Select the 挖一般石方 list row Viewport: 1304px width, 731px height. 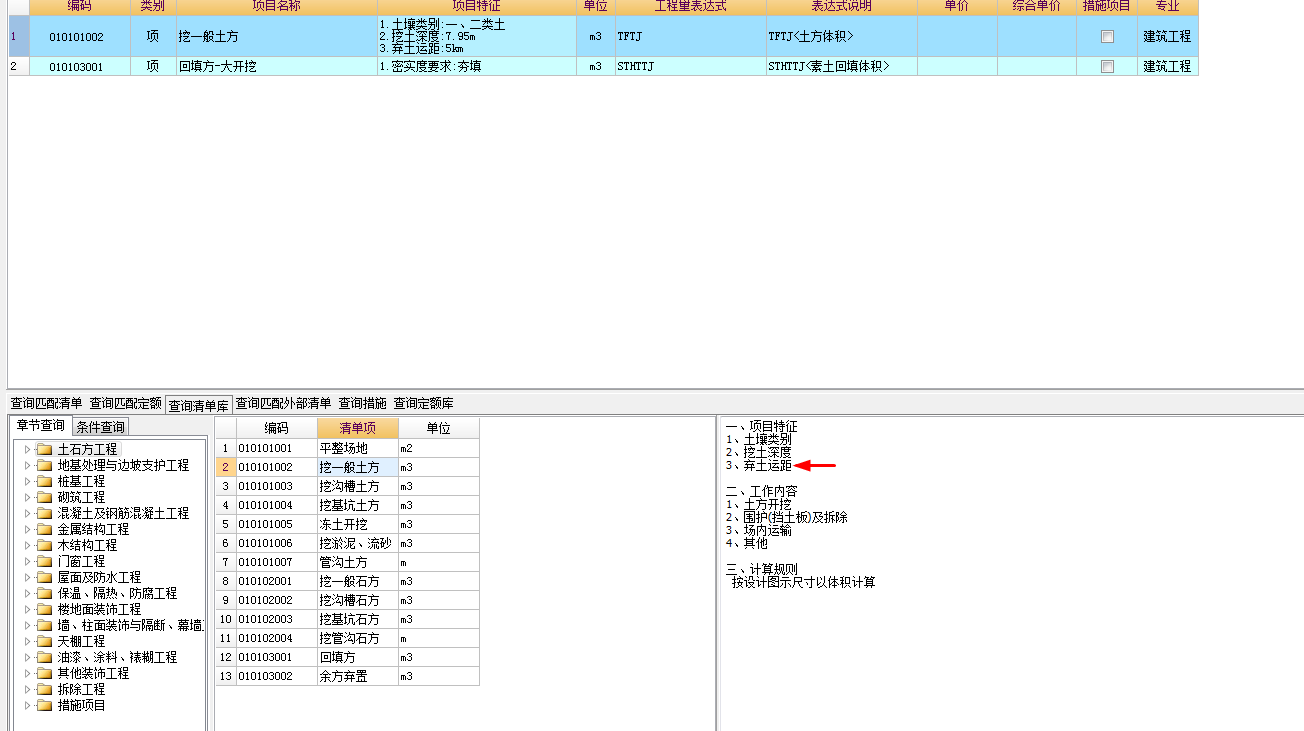[x=348, y=581]
